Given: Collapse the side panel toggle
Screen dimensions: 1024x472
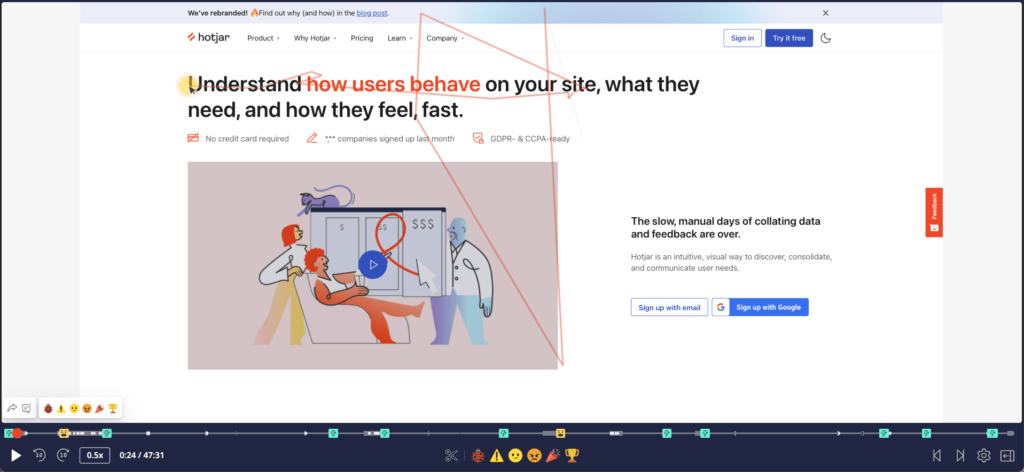Looking at the screenshot, I should pos(1007,456).
